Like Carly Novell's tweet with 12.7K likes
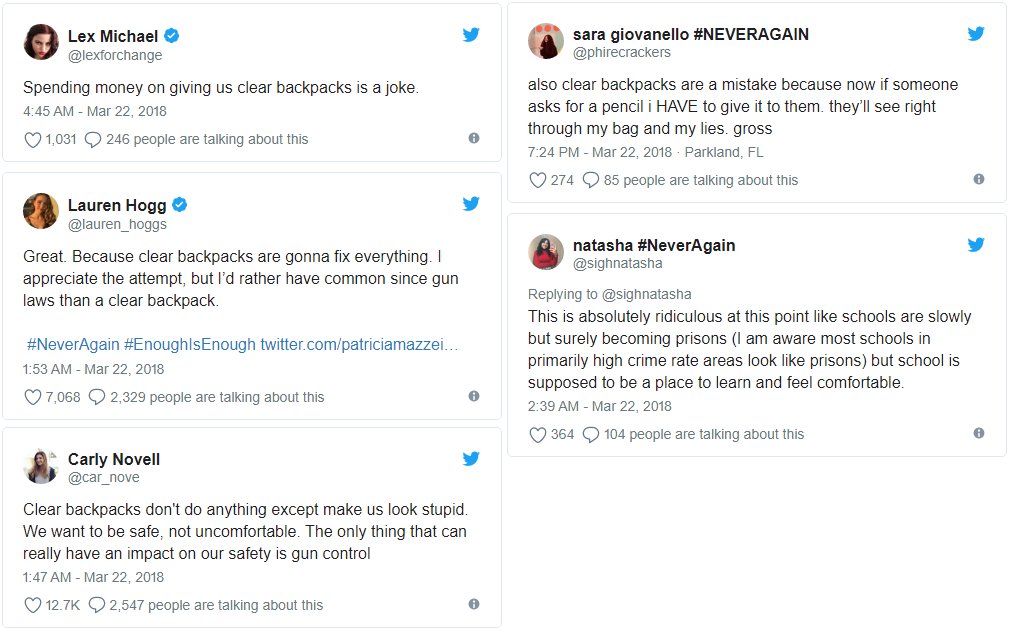 (x=33, y=605)
